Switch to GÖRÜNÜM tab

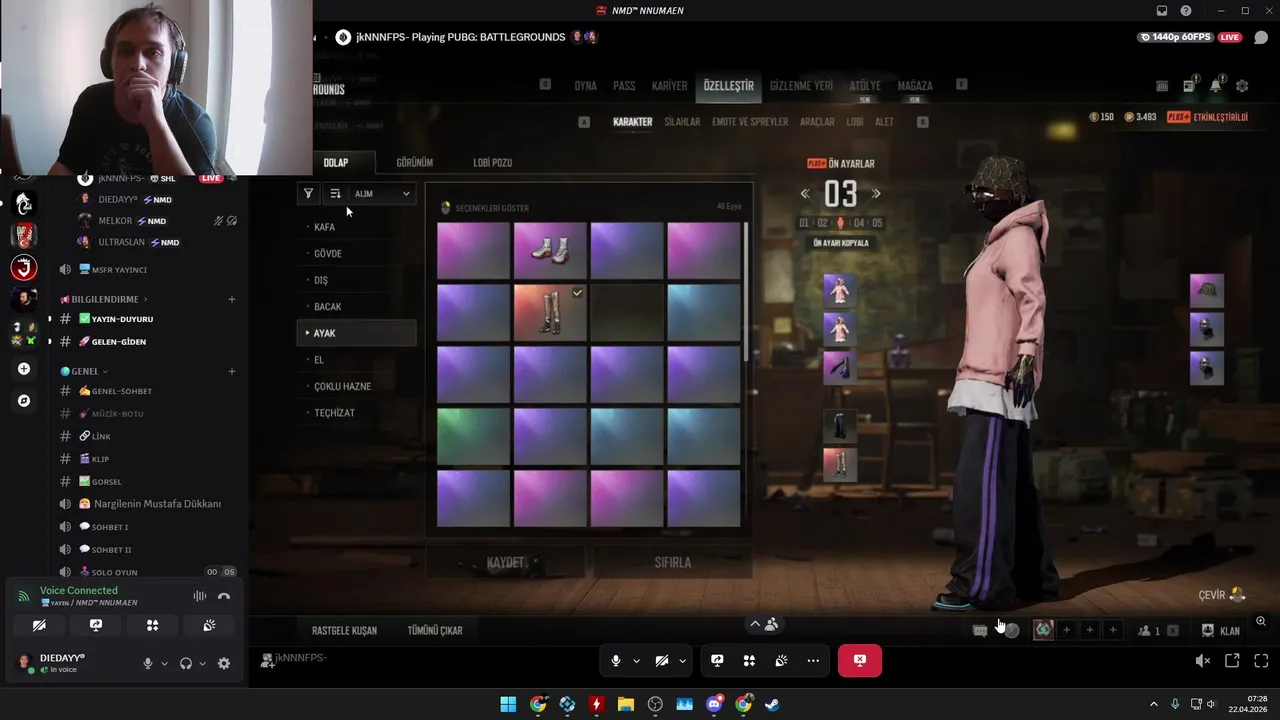coord(414,162)
